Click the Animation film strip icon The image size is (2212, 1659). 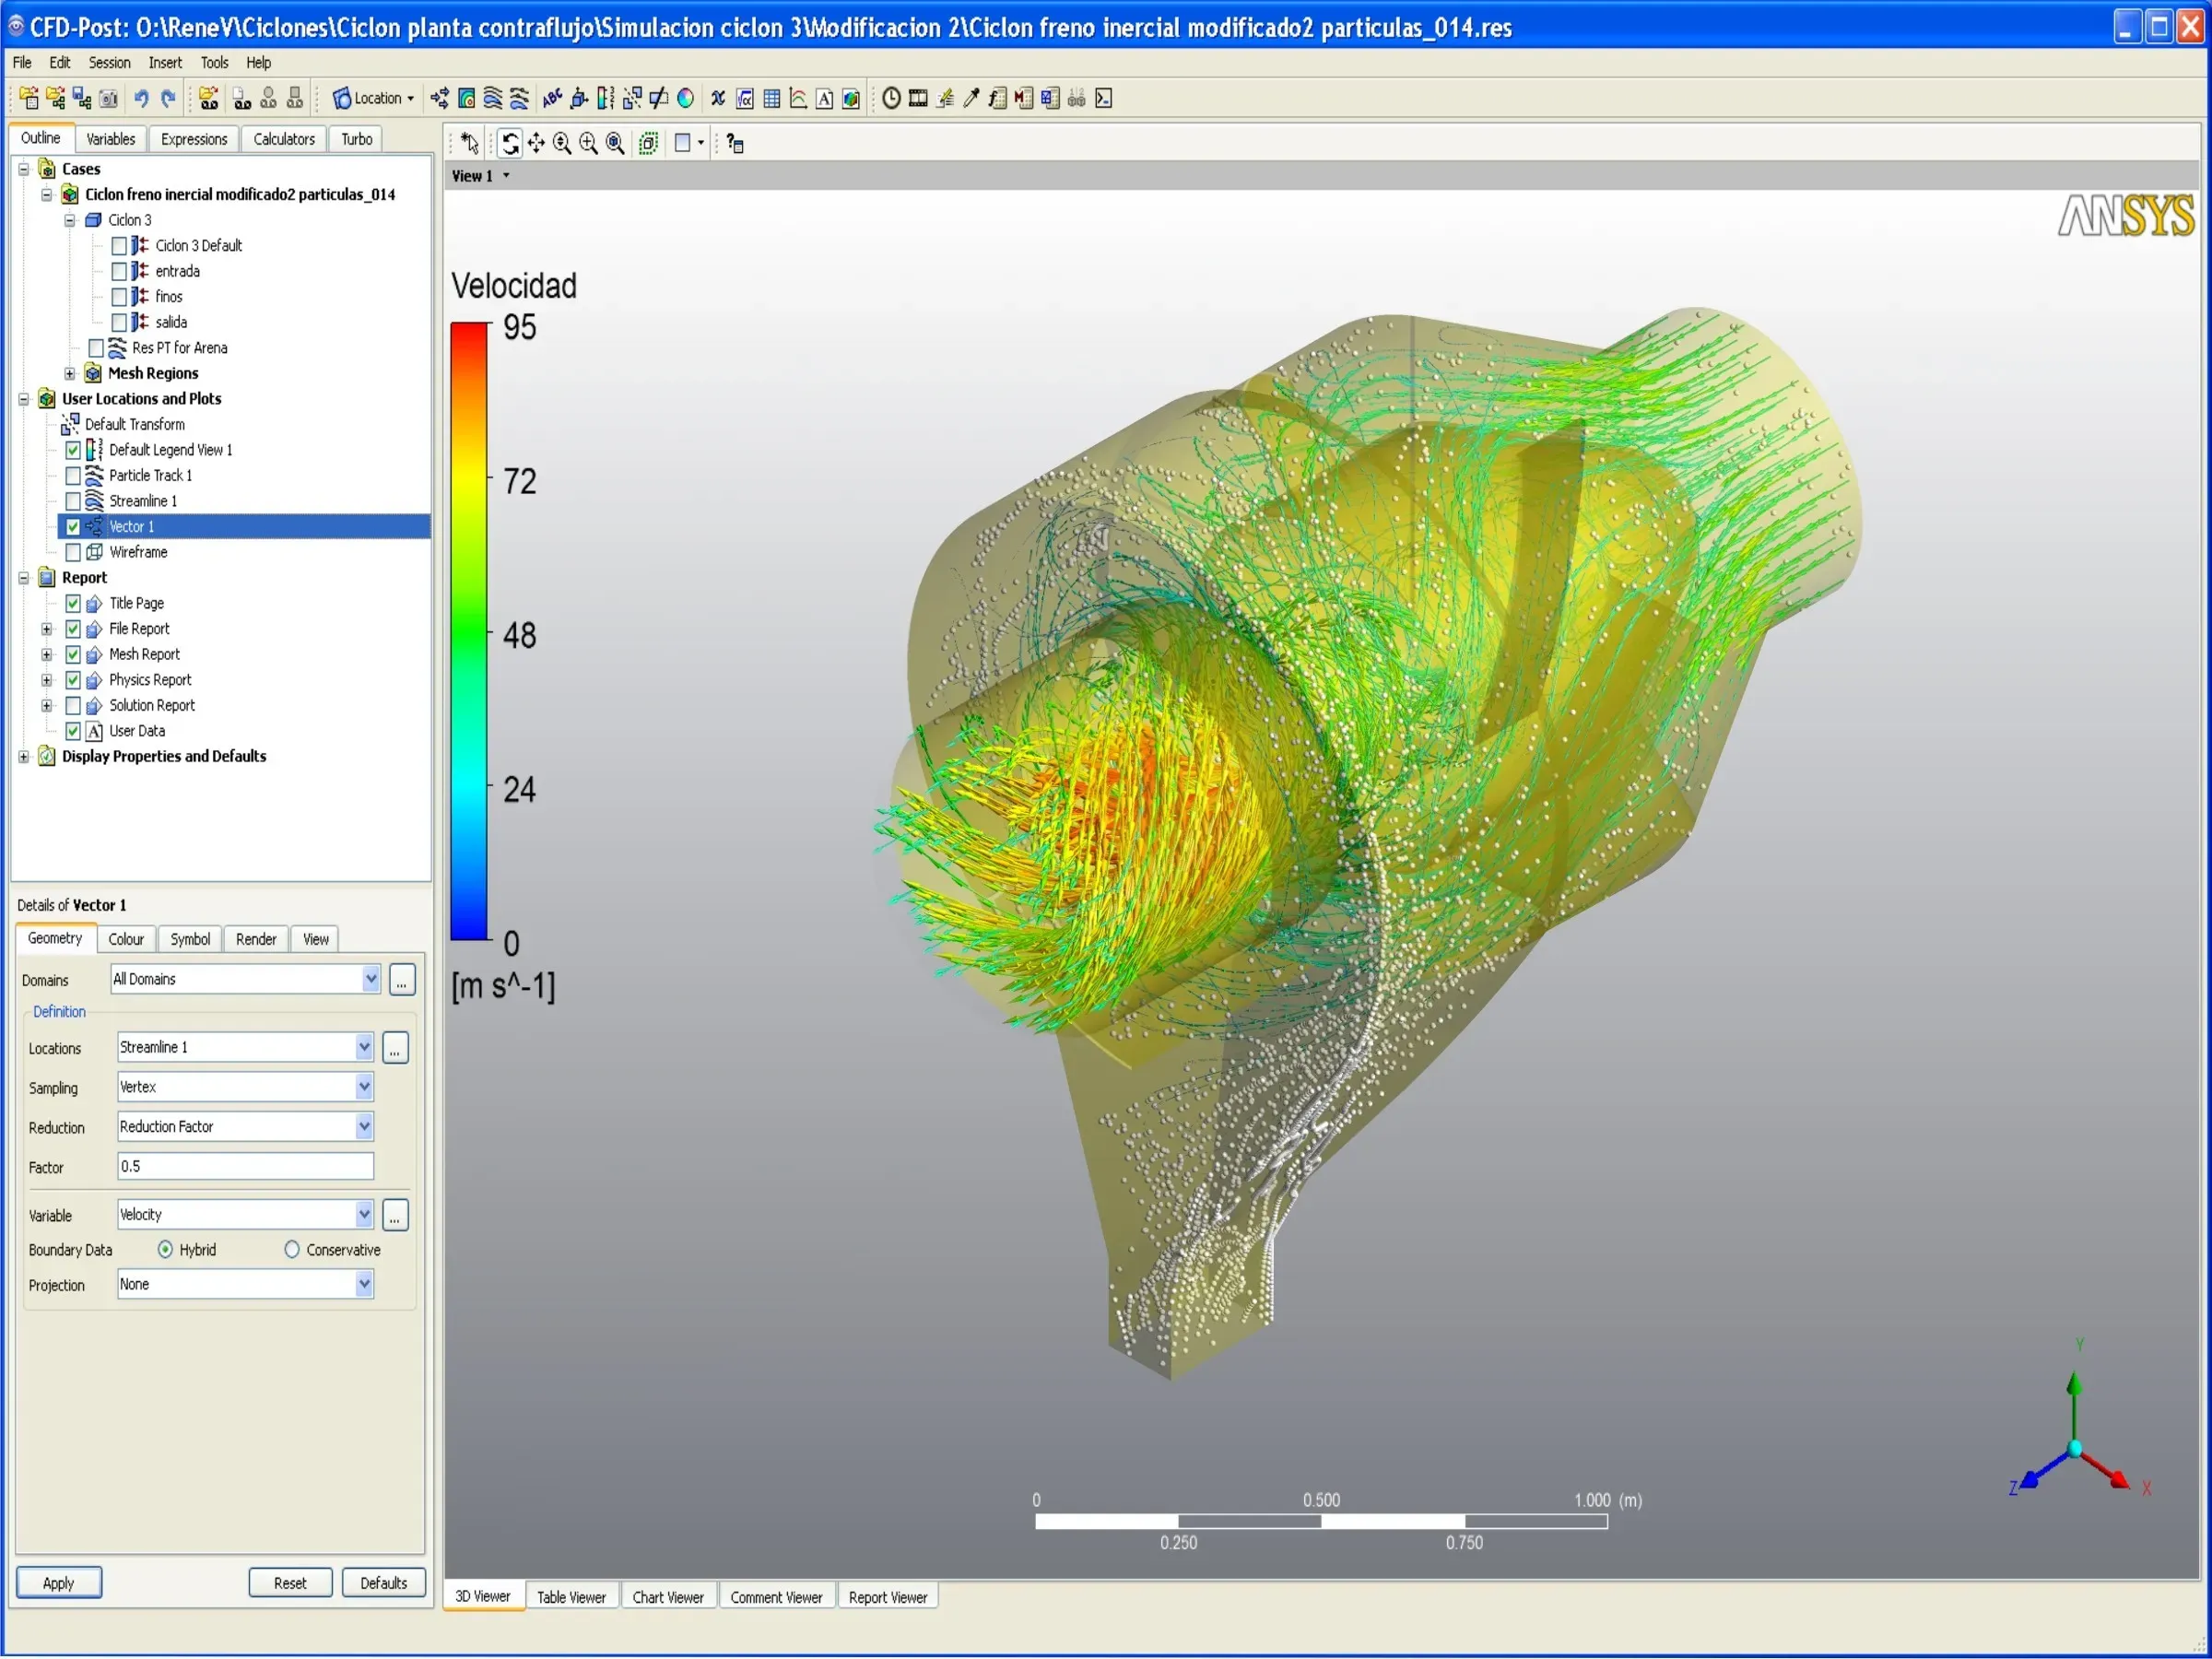click(918, 98)
